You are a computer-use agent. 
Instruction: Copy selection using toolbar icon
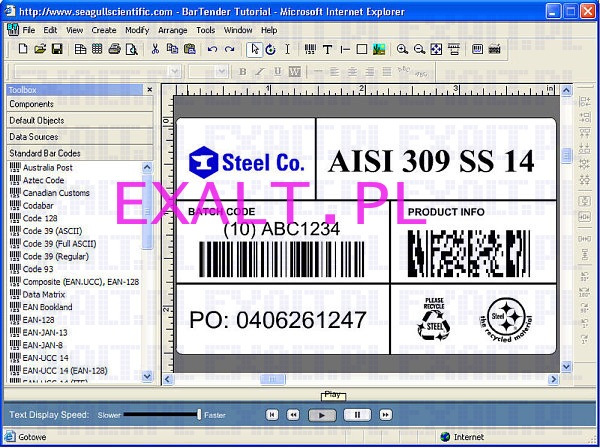coord(173,49)
